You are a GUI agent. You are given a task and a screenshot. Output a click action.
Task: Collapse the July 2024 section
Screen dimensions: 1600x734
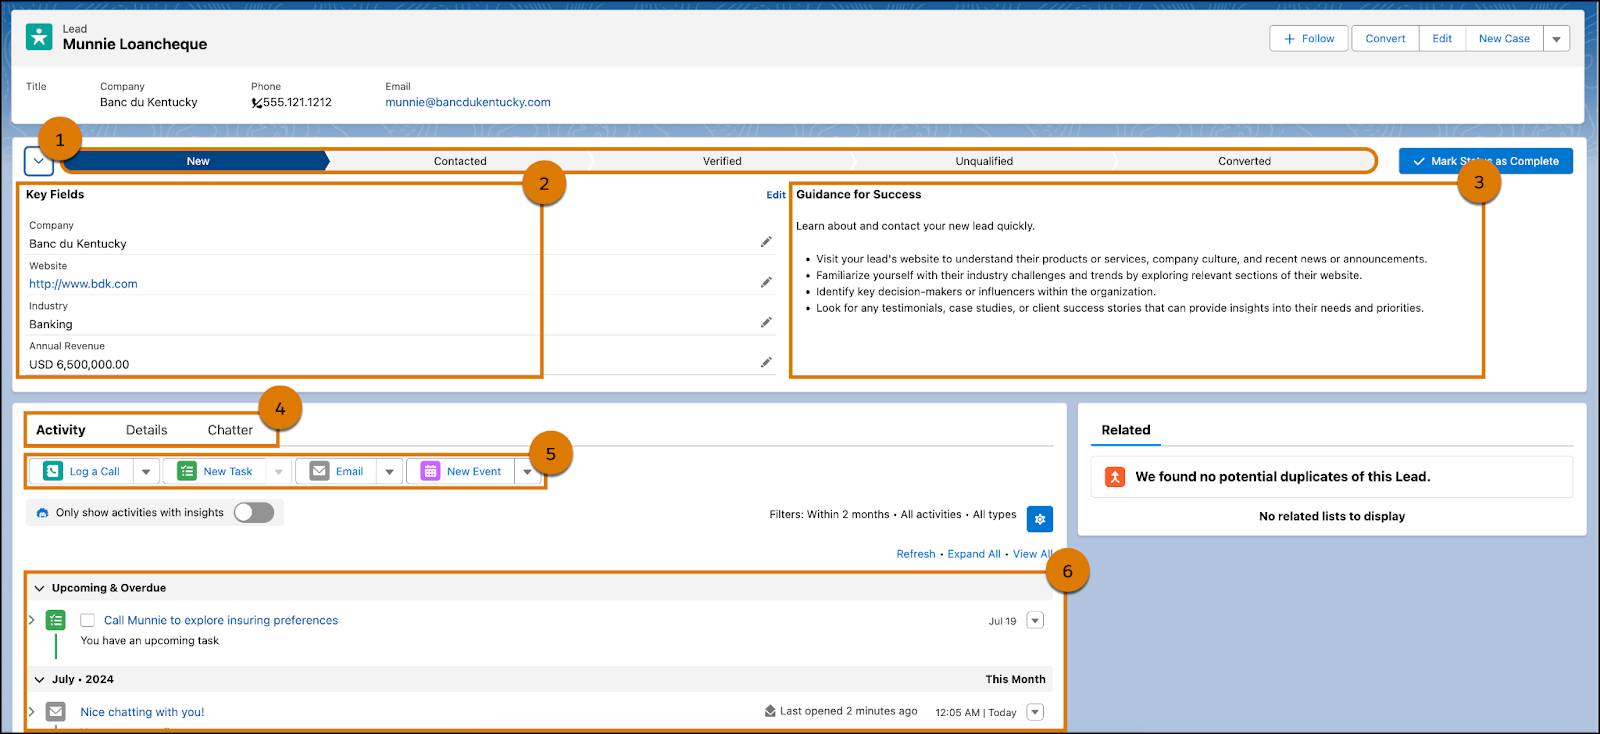tap(40, 679)
